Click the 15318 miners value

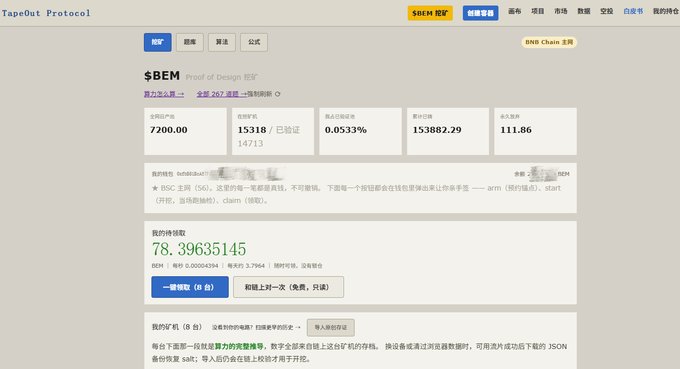coord(252,130)
